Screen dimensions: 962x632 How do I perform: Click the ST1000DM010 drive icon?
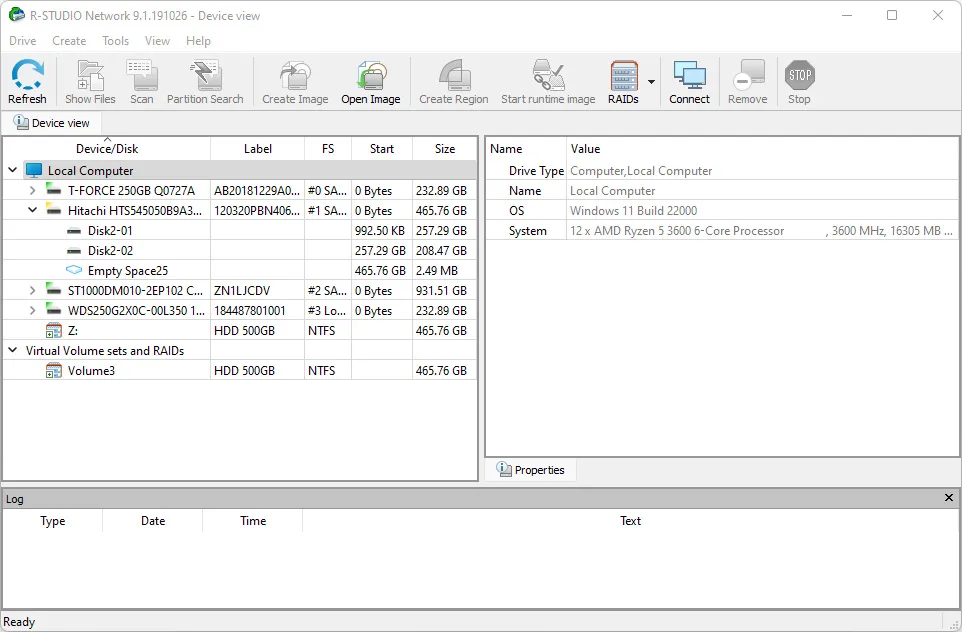(54, 290)
